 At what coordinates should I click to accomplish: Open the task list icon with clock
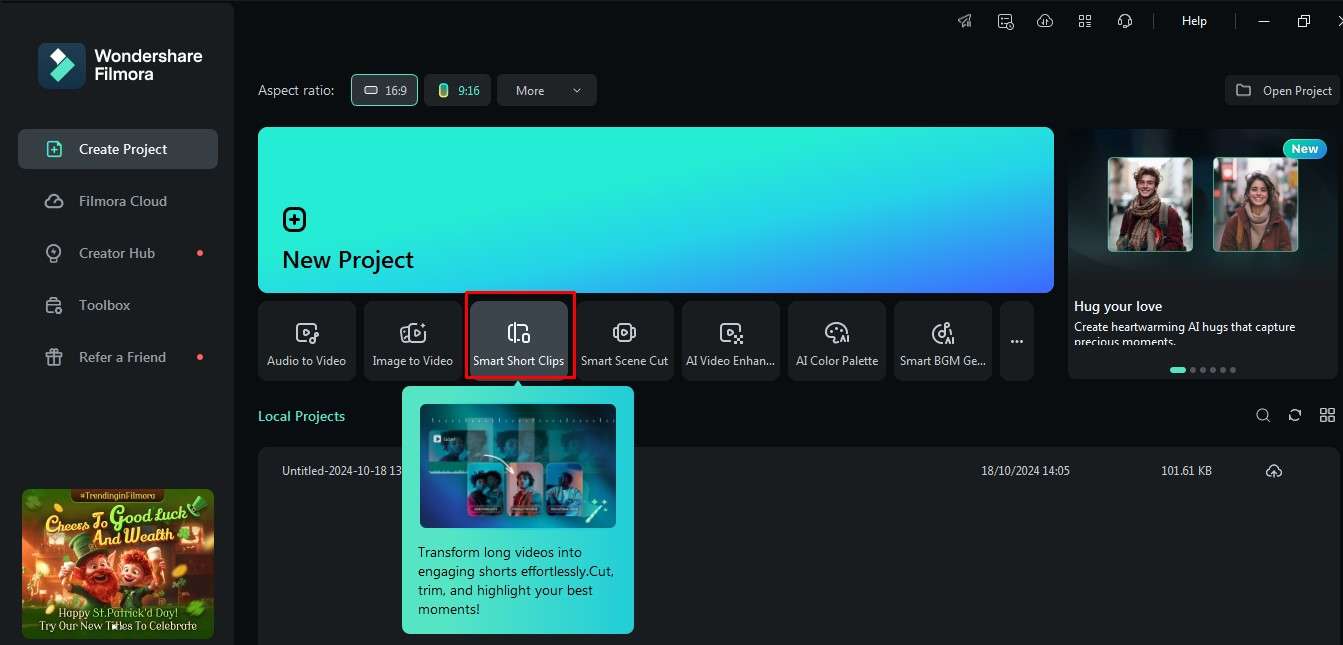point(1005,21)
